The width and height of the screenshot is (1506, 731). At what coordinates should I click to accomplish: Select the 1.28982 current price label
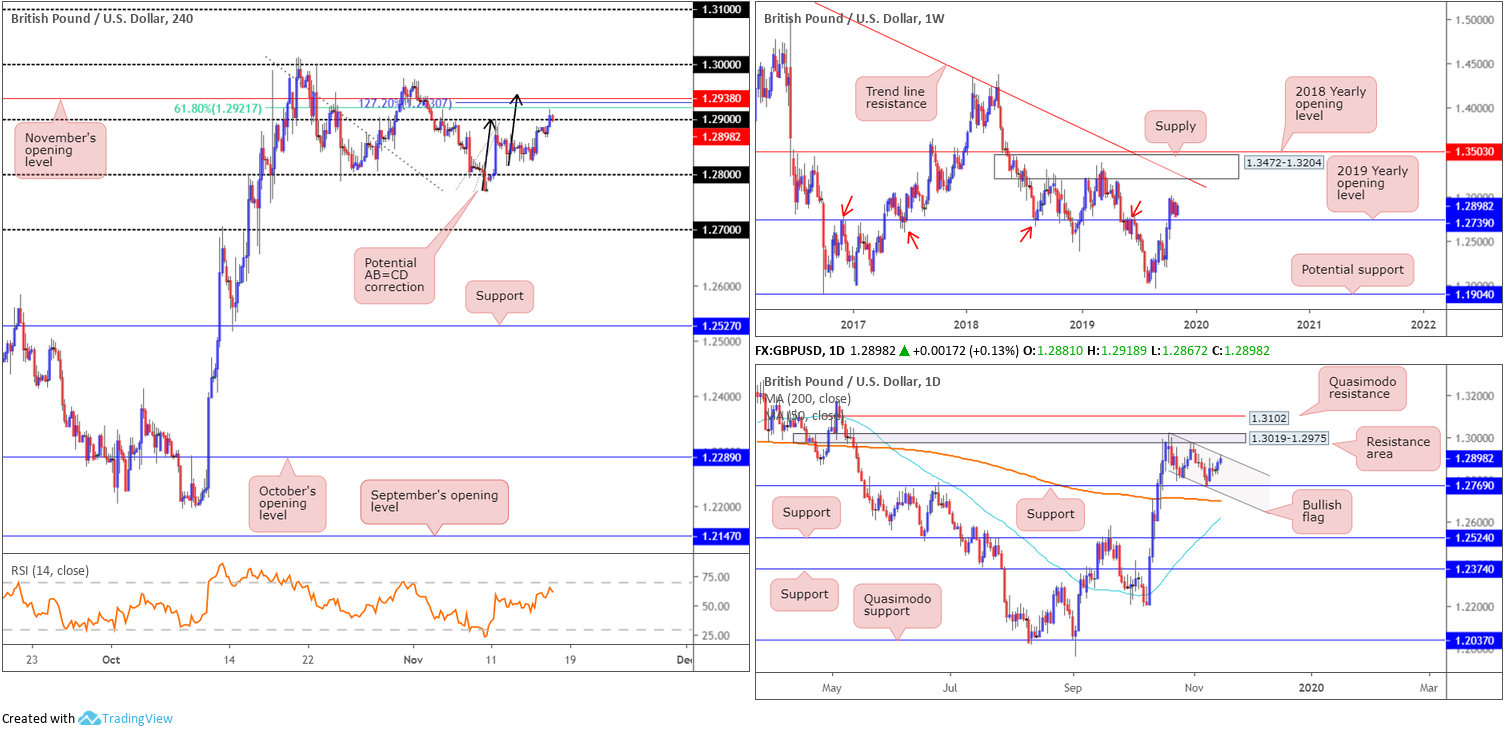(x=721, y=136)
